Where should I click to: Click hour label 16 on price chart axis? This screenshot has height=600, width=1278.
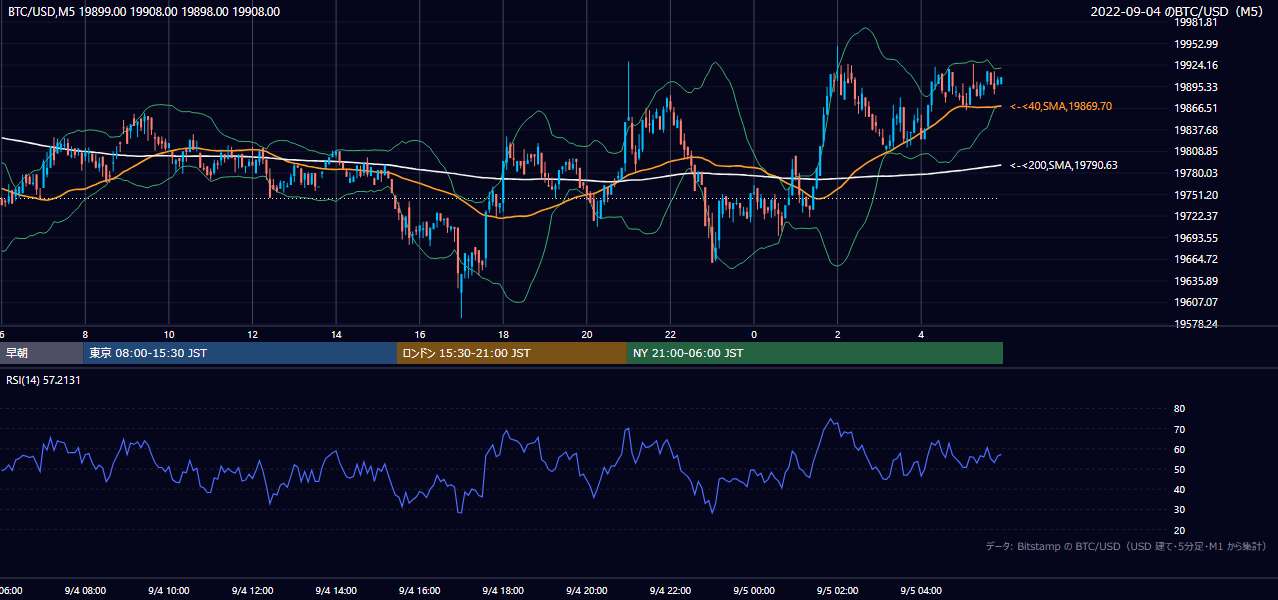(420, 334)
